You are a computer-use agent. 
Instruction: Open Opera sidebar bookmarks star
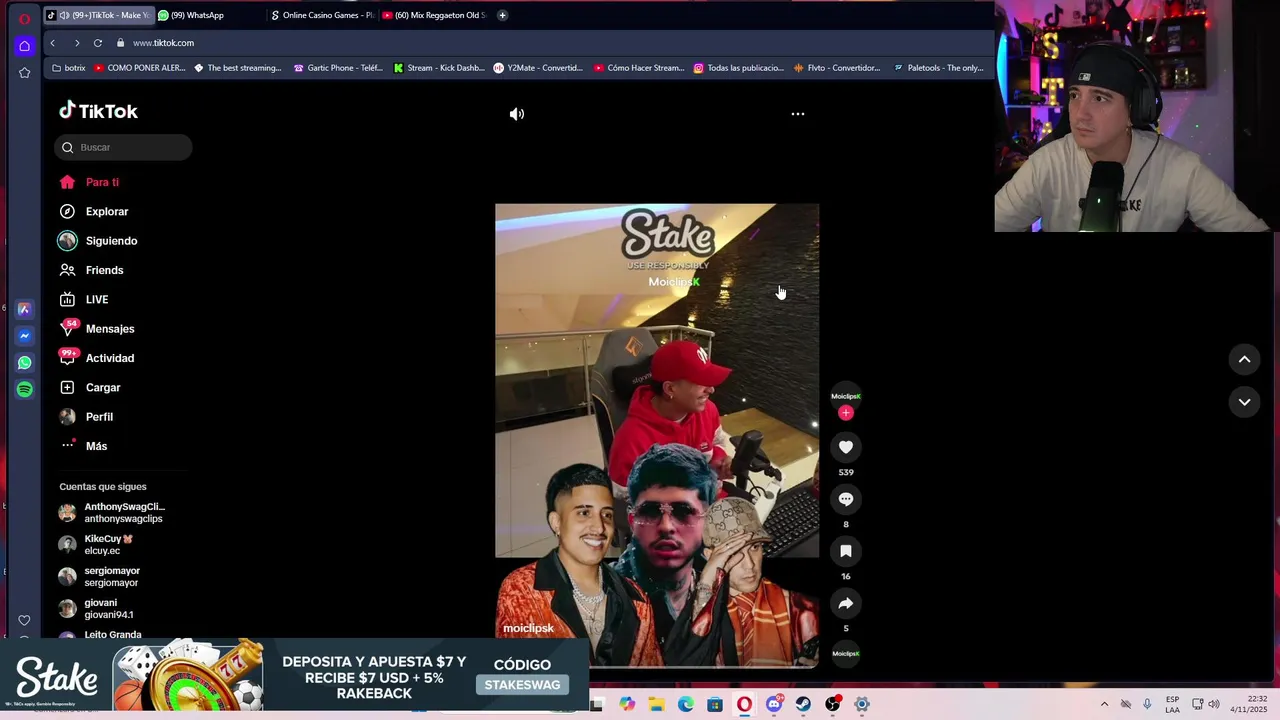tap(24, 73)
